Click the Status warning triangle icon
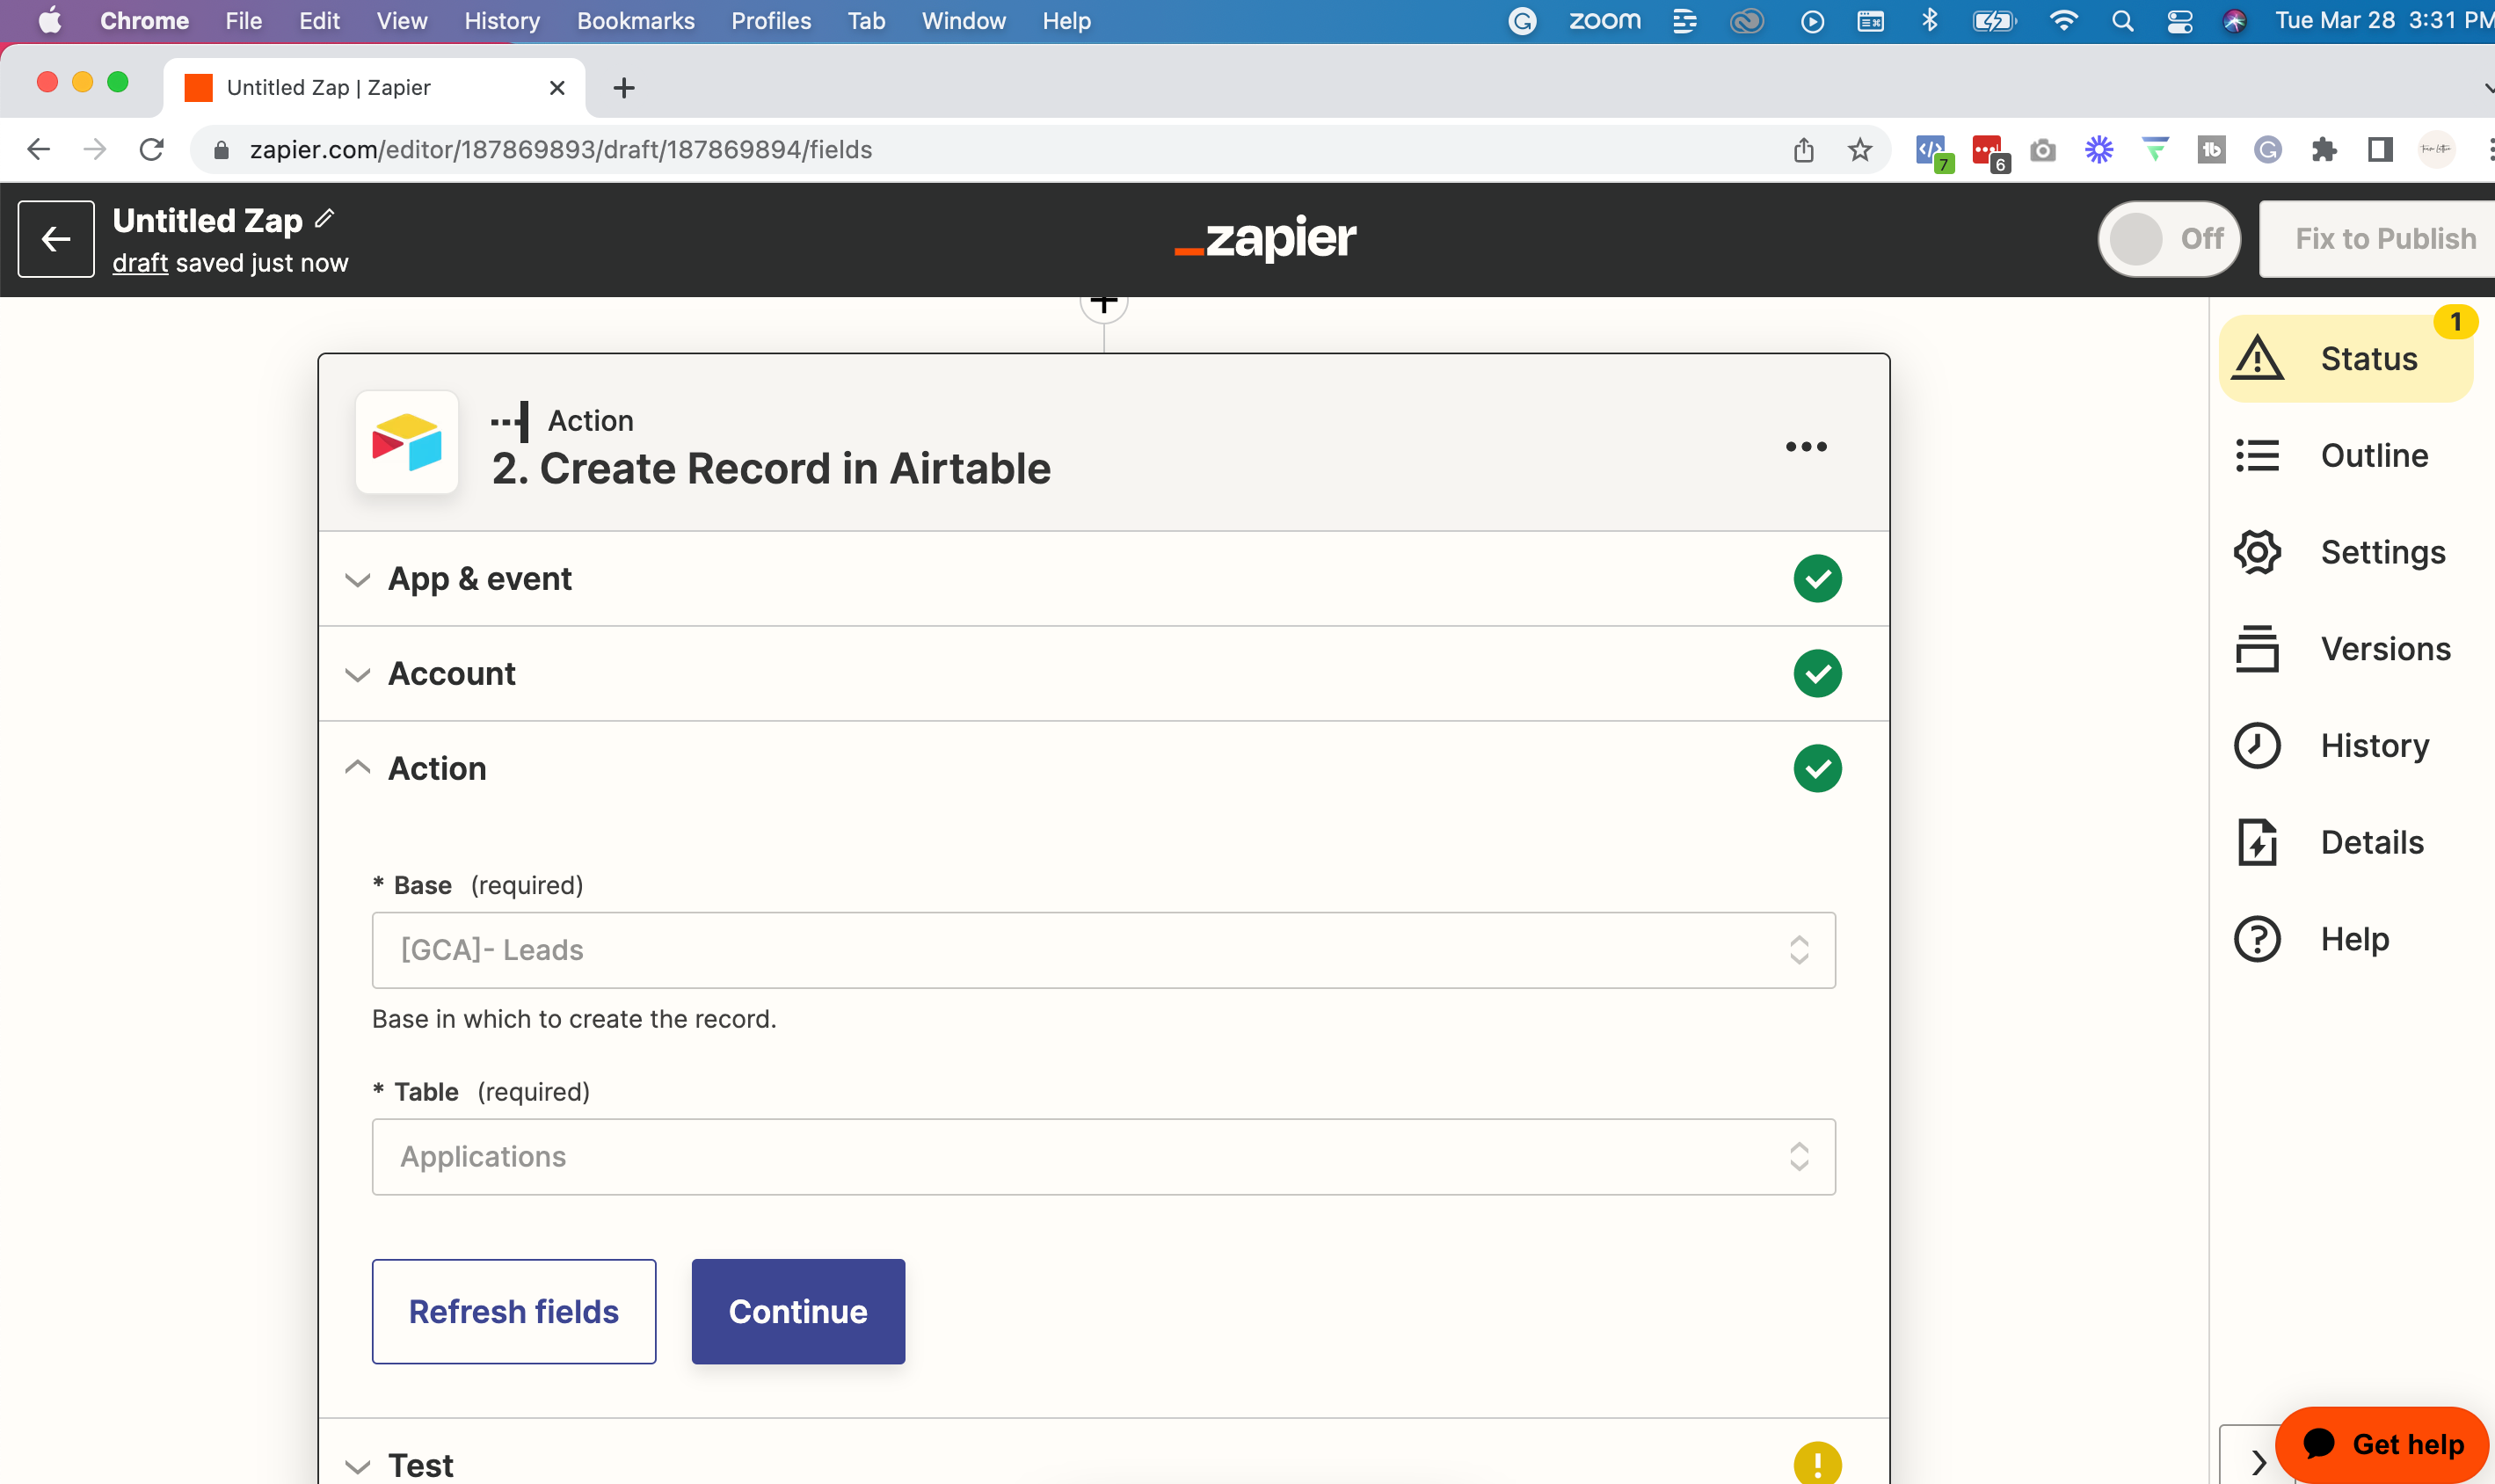Viewport: 2495px width, 1484px height. point(2258,359)
